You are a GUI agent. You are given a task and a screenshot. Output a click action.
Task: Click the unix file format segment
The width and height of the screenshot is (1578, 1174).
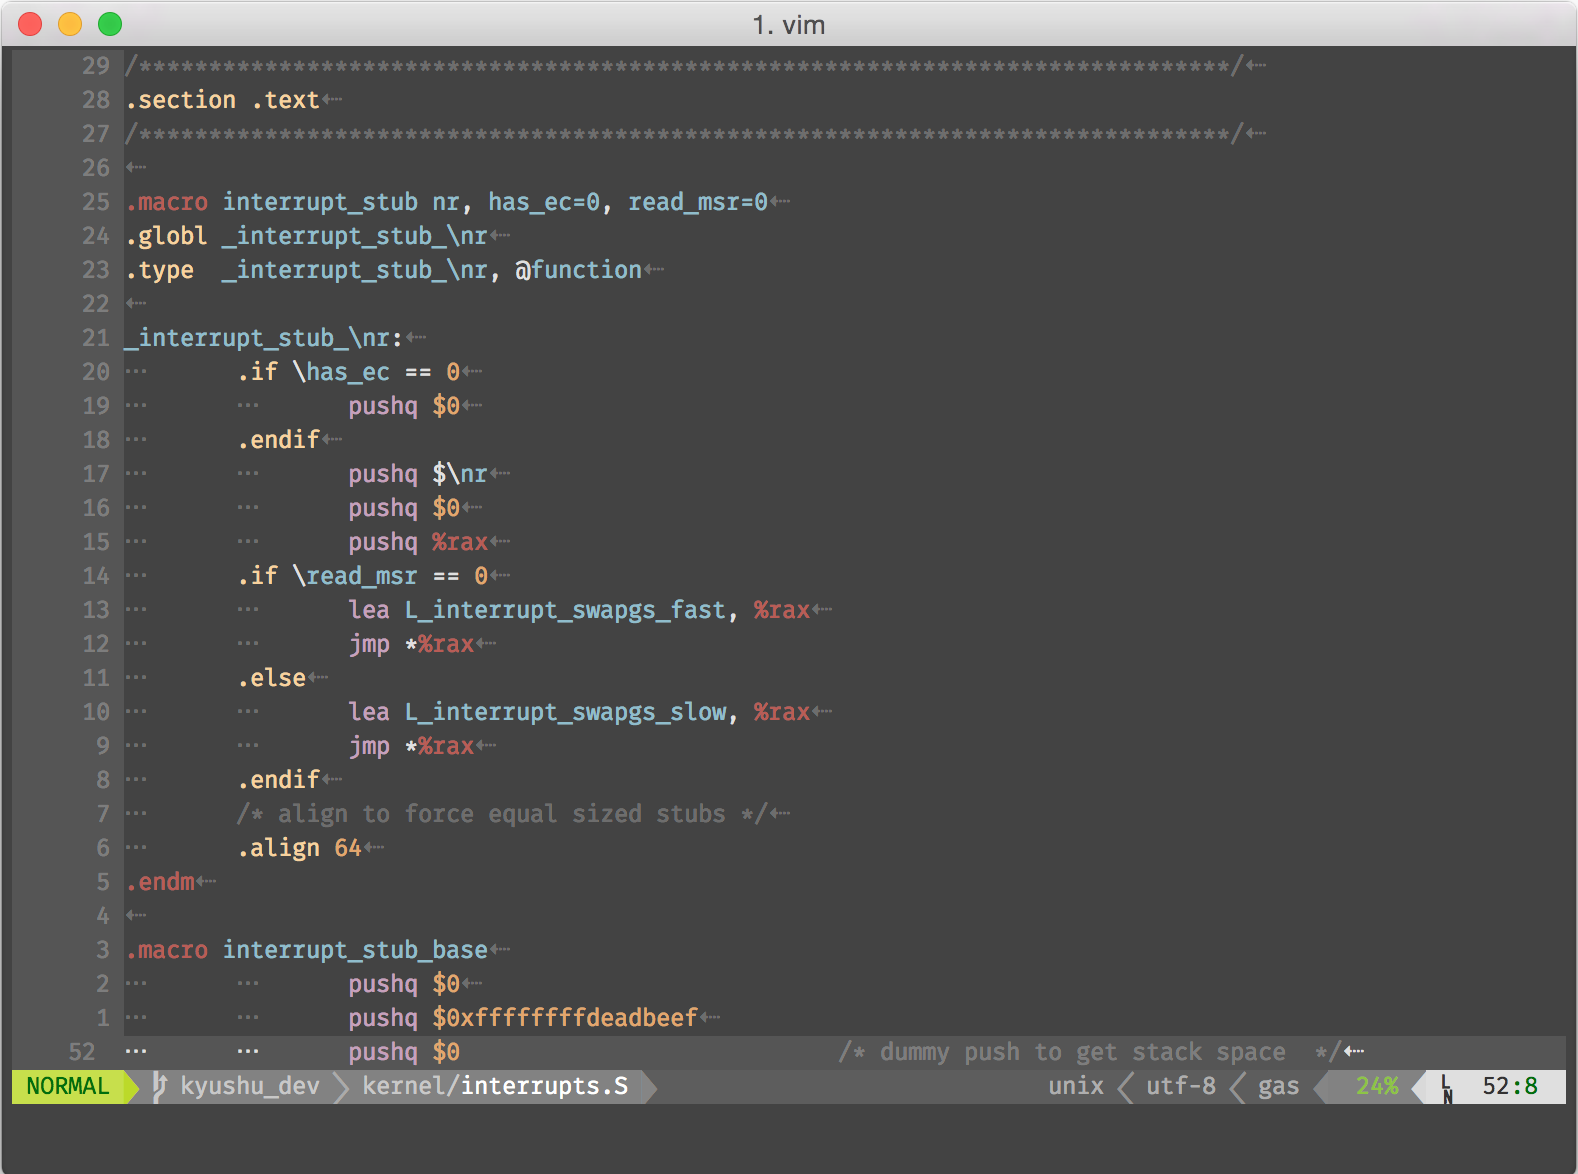coord(1076,1087)
